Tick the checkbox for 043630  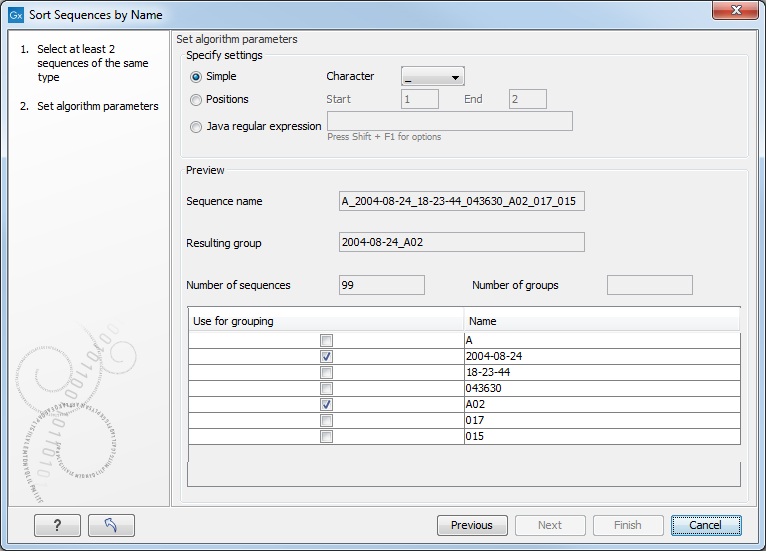326,389
